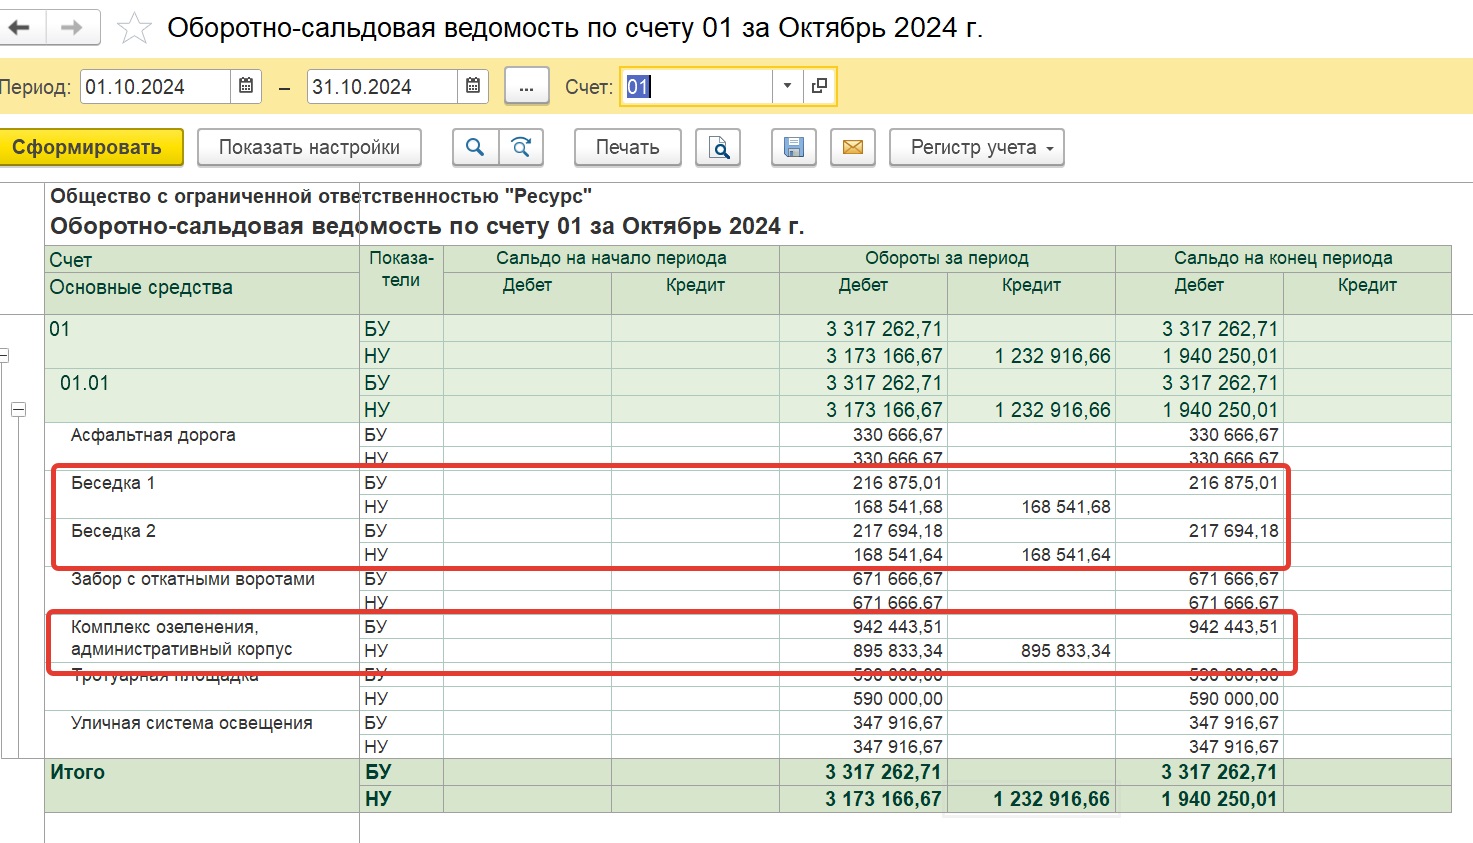
Task: Click the value 168 541,64 in credit turnover
Action: pyautogui.click(x=1065, y=555)
